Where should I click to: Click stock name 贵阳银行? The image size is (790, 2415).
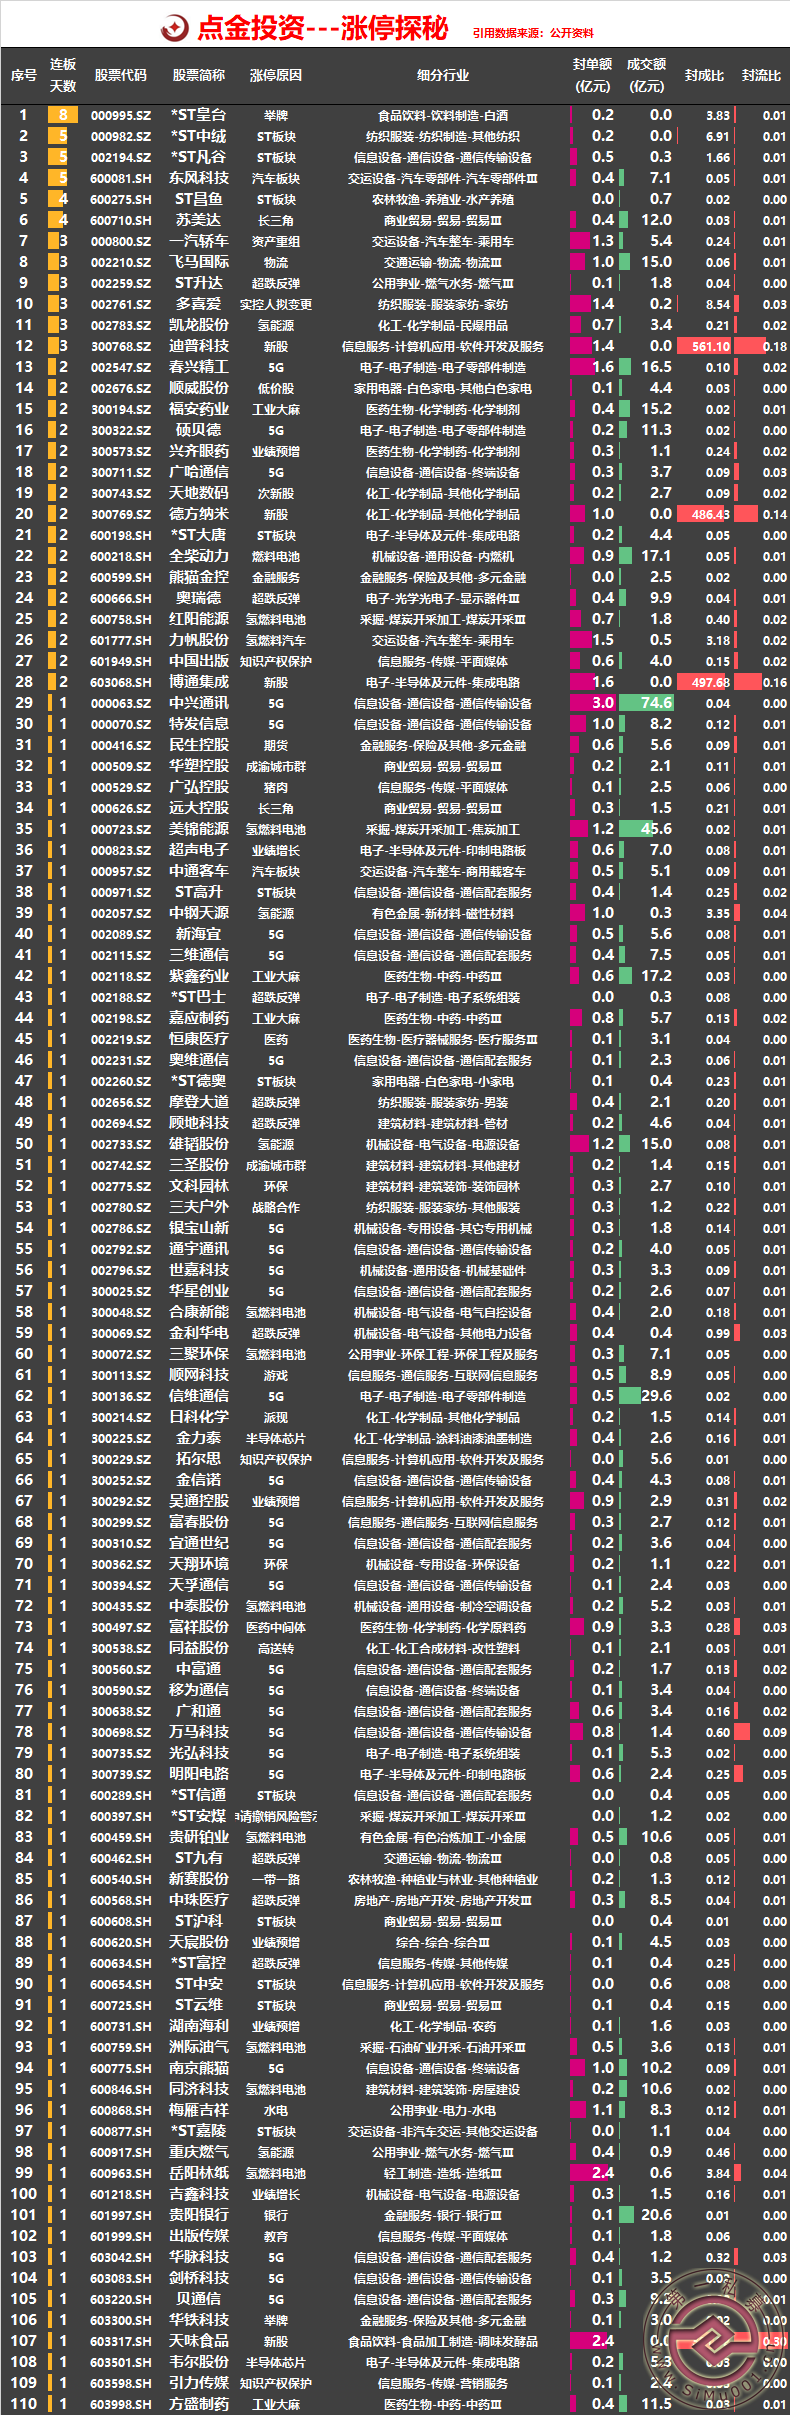click(x=199, y=2215)
